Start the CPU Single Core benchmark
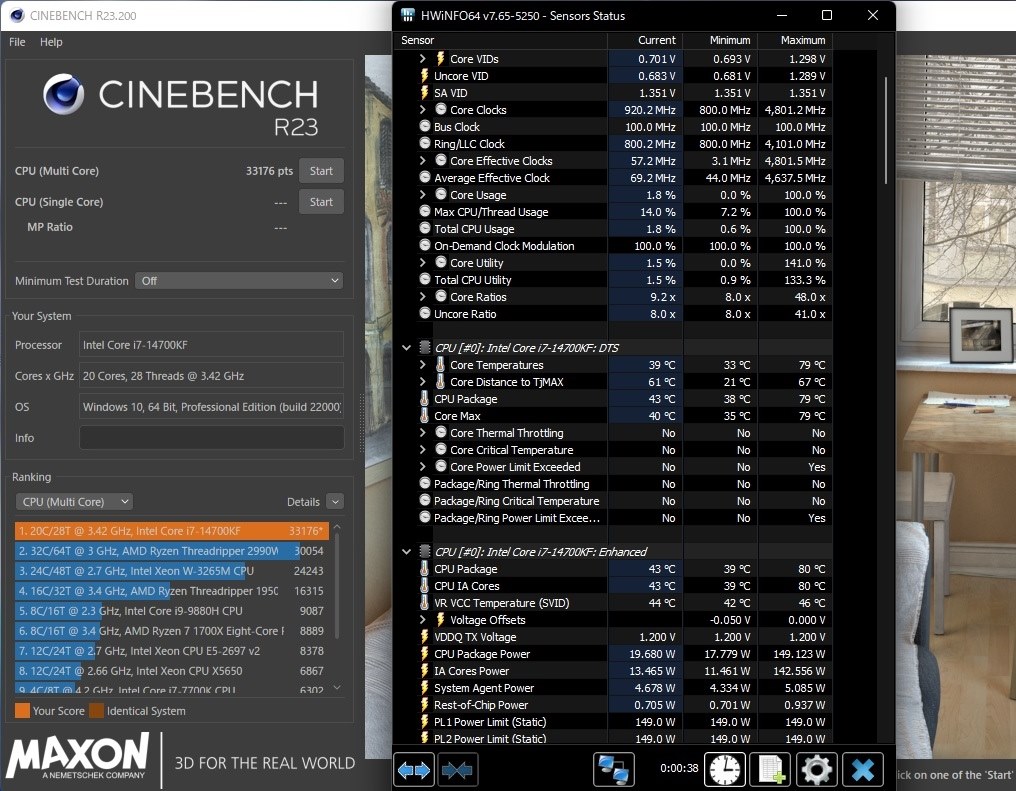Image resolution: width=1016 pixels, height=791 pixels. coord(321,202)
